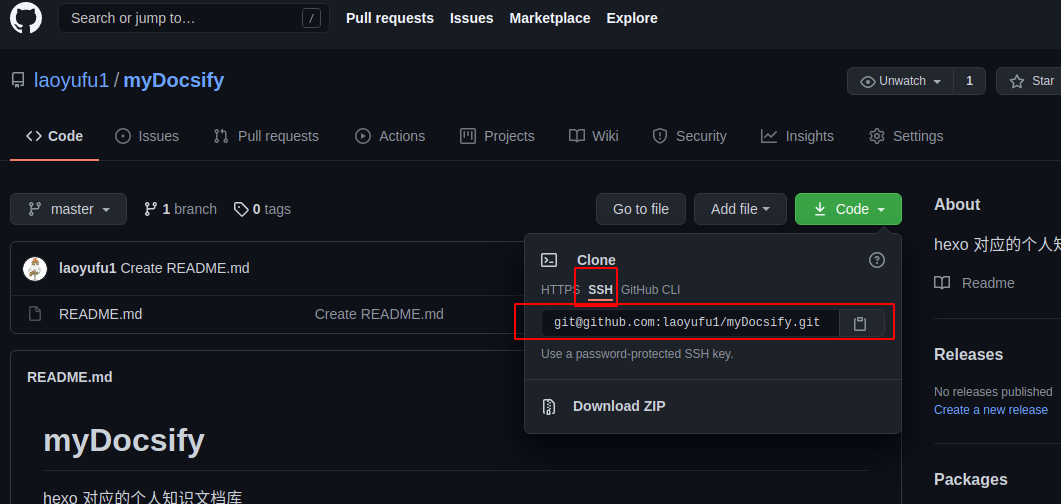Switch to the repository Issues tab

pyautogui.click(x=147, y=136)
